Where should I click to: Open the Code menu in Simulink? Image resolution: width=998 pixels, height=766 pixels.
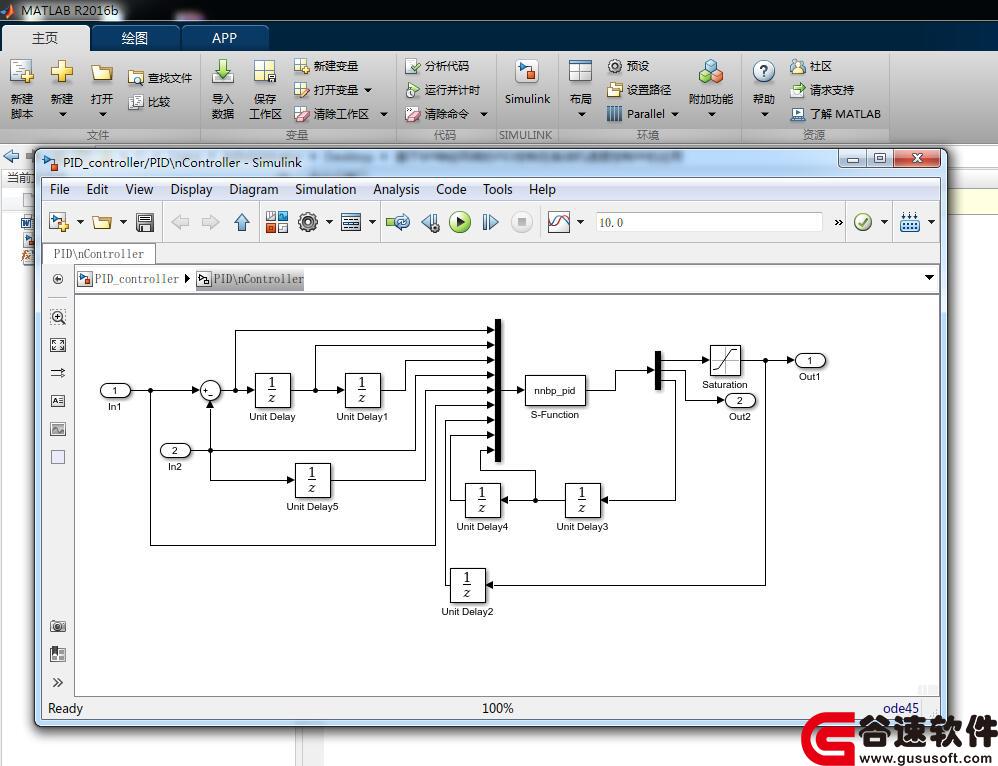tap(451, 189)
